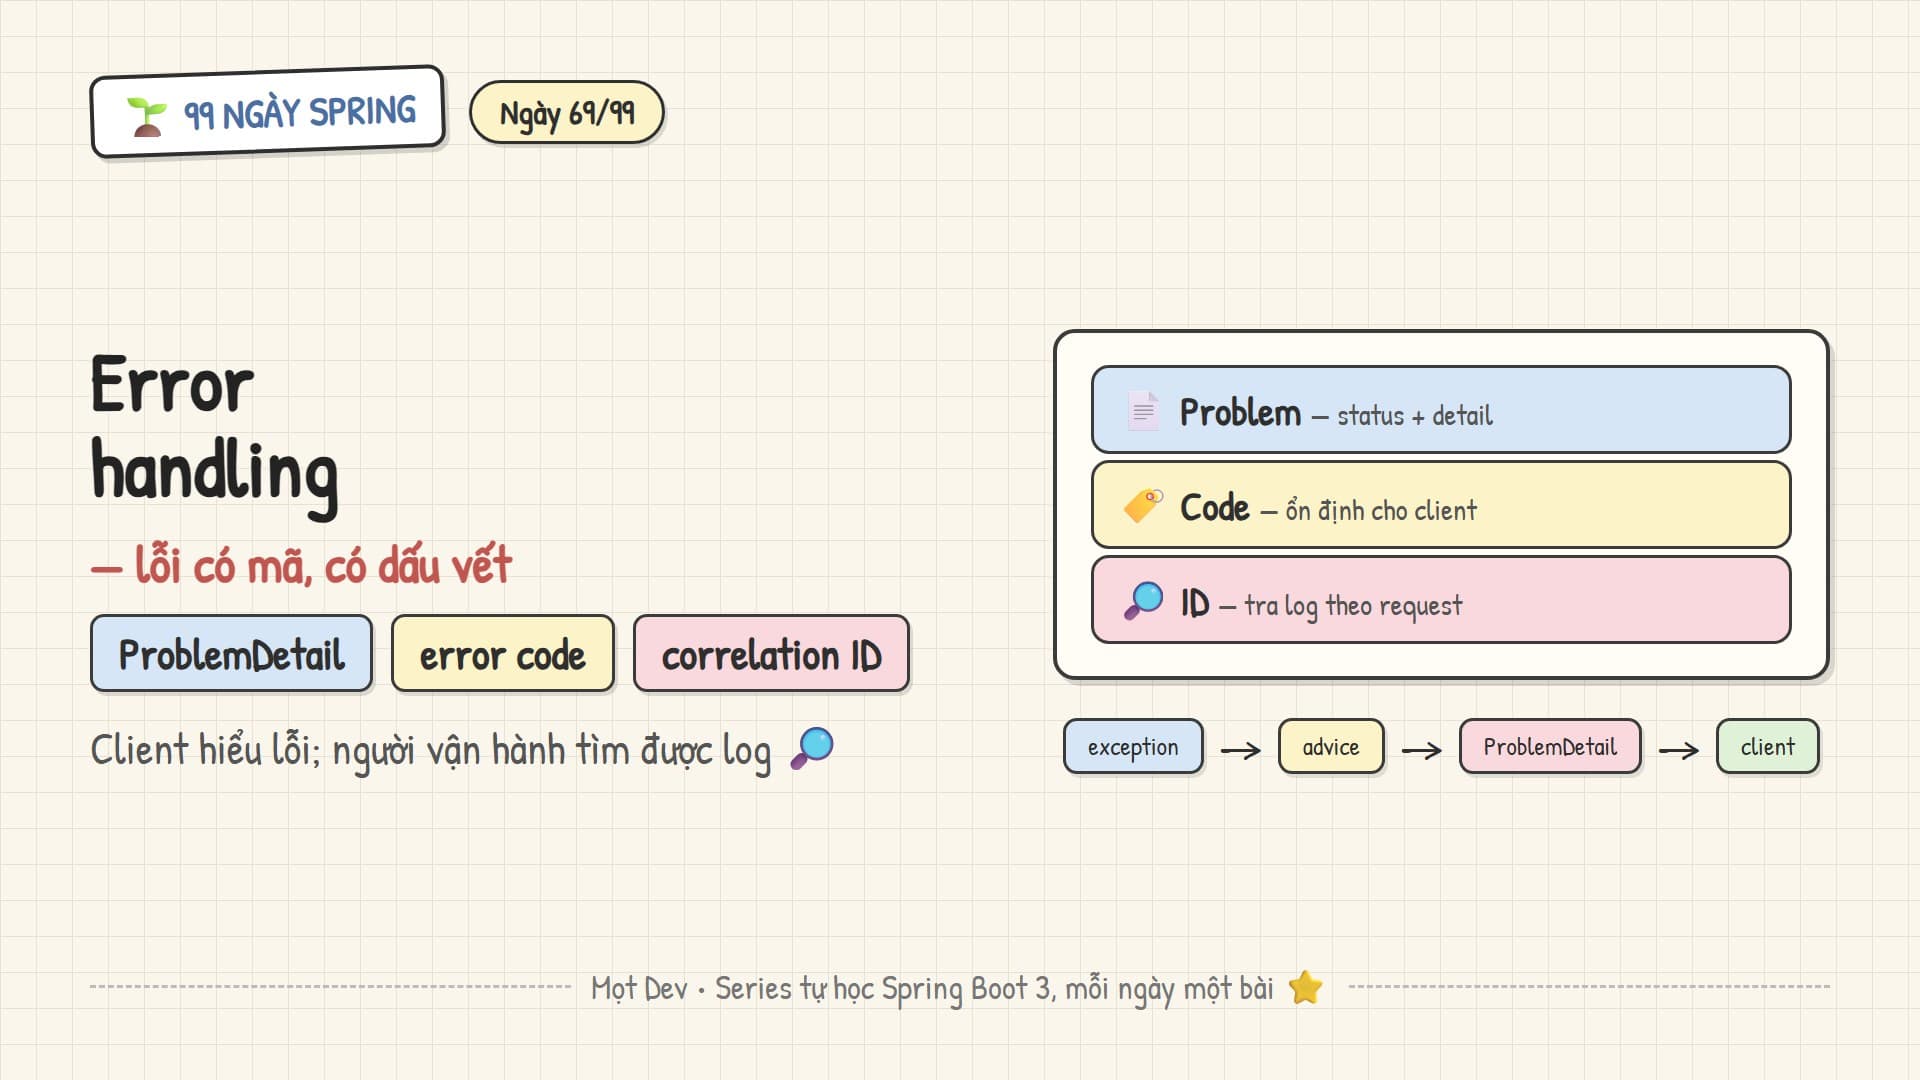Select the ProblemDetail blue tag
1920x1080 pixels.
231,654
